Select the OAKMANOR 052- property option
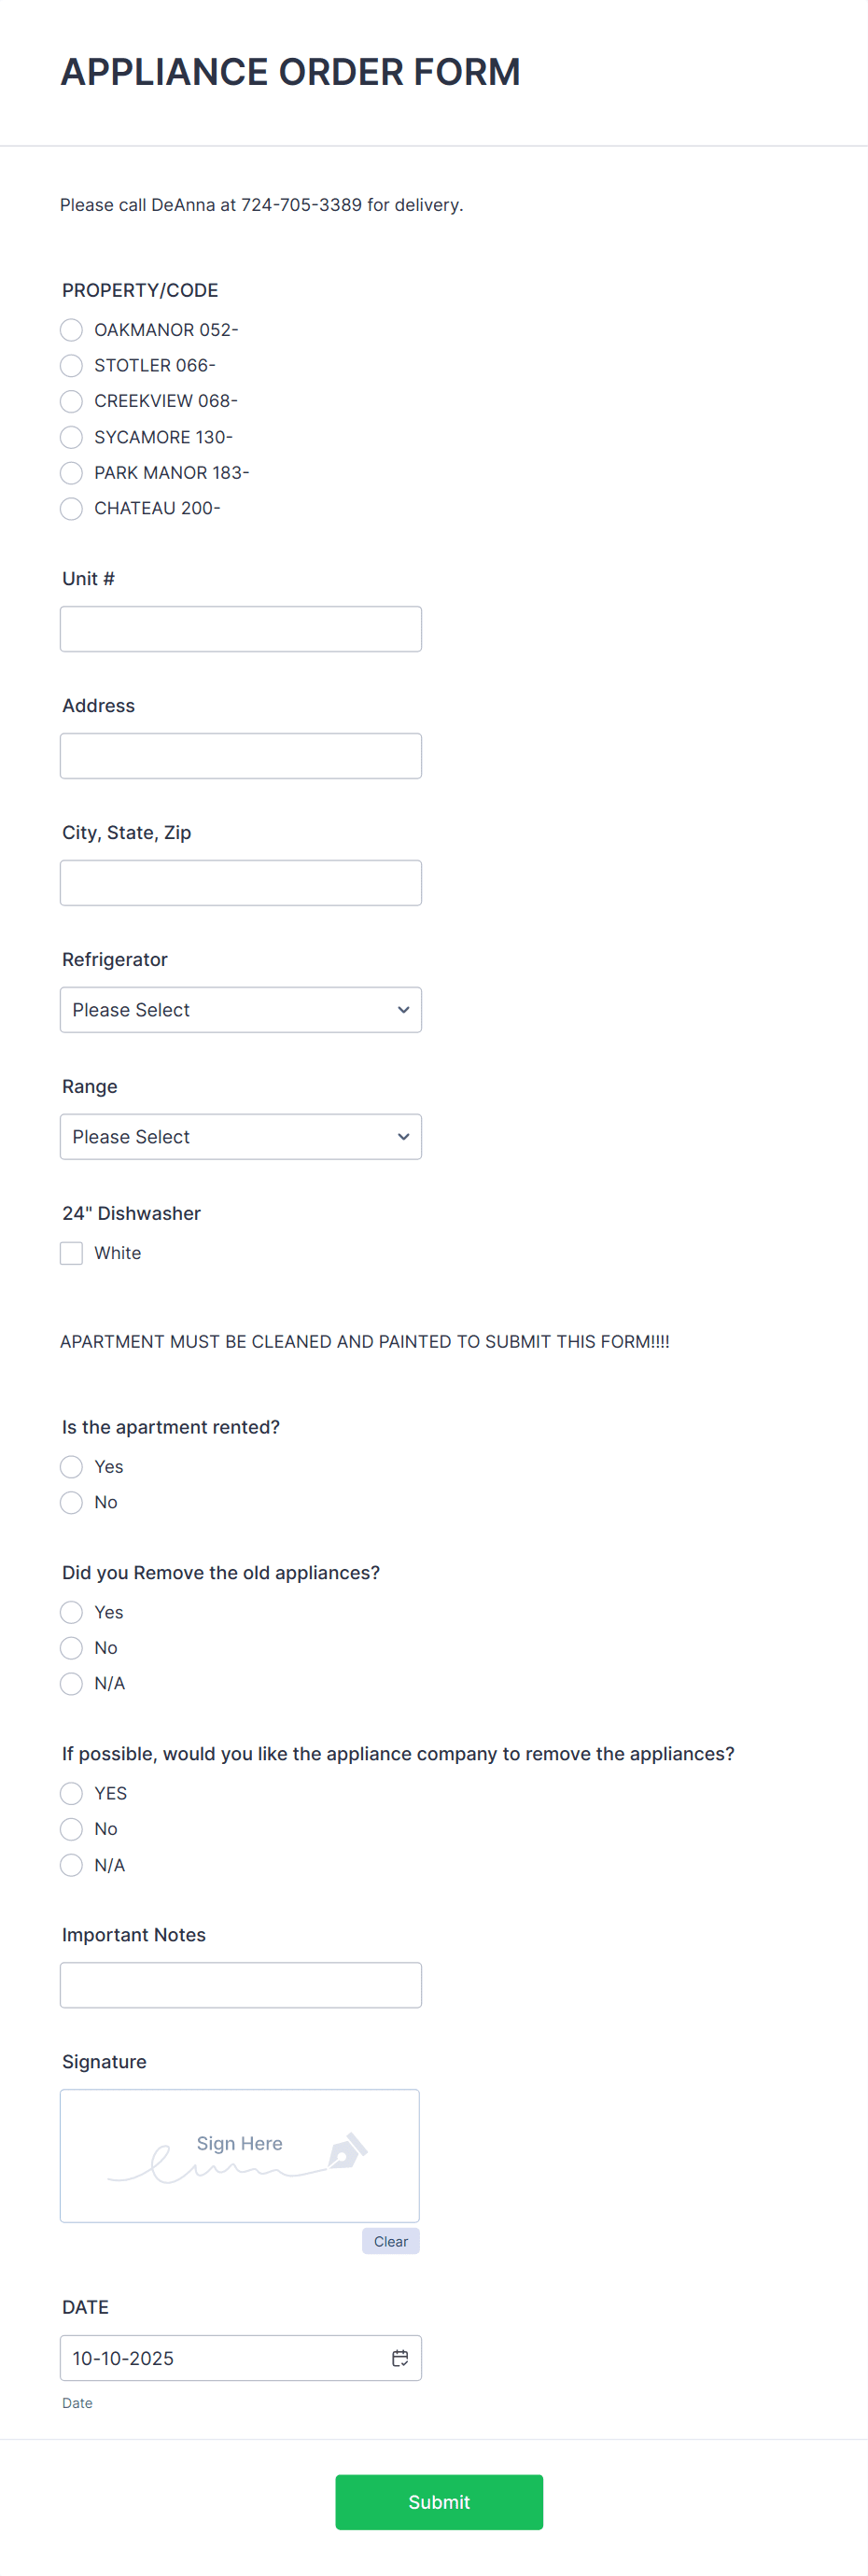Viewport: 868px width, 2576px height. pos(71,330)
